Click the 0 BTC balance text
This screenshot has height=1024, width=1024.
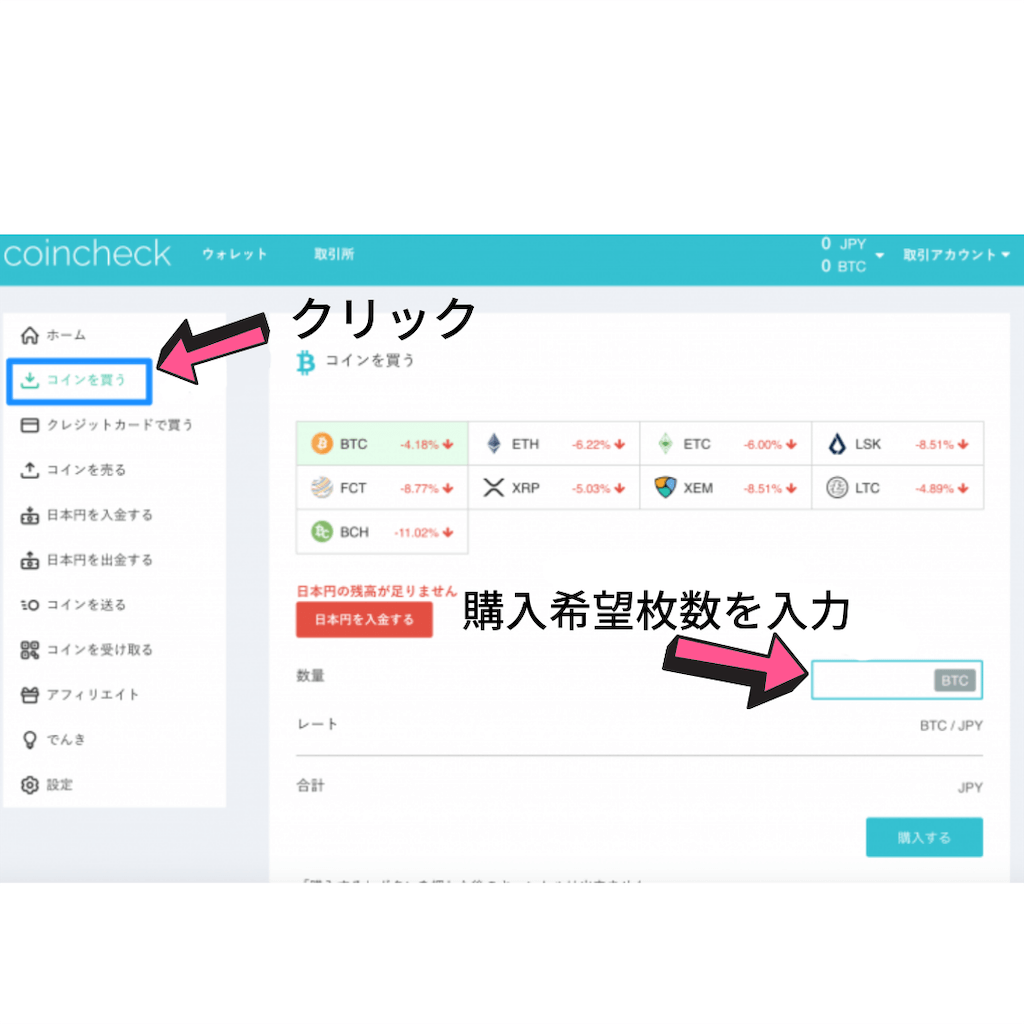843,266
